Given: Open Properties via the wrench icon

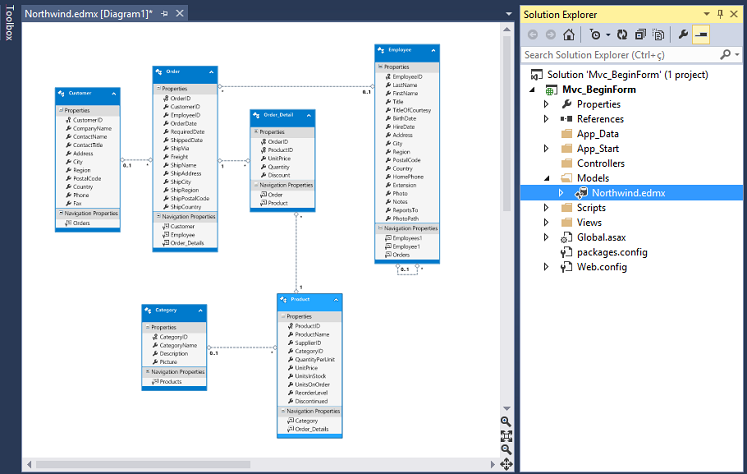Looking at the screenshot, I should coord(684,34).
